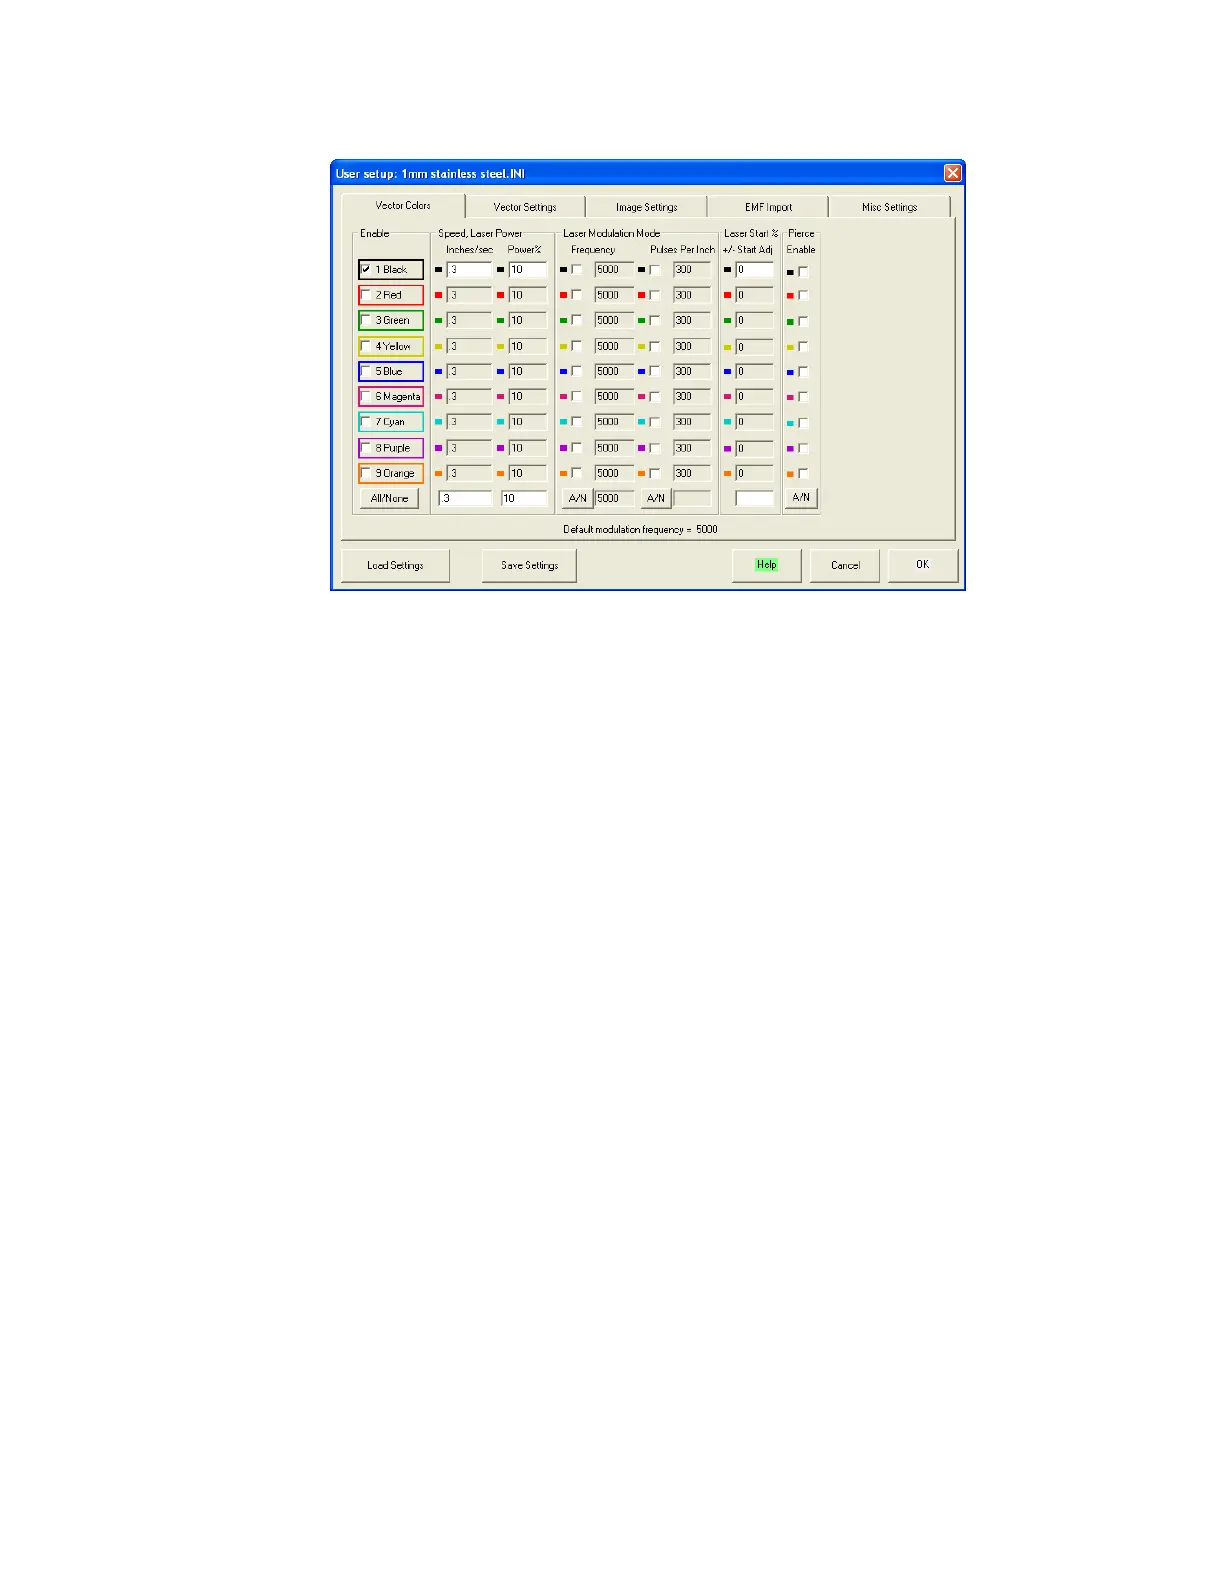Tick the Purple row Pulses Per Inch checkbox
The height and width of the screenshot is (1584, 1224).
[x=655, y=448]
